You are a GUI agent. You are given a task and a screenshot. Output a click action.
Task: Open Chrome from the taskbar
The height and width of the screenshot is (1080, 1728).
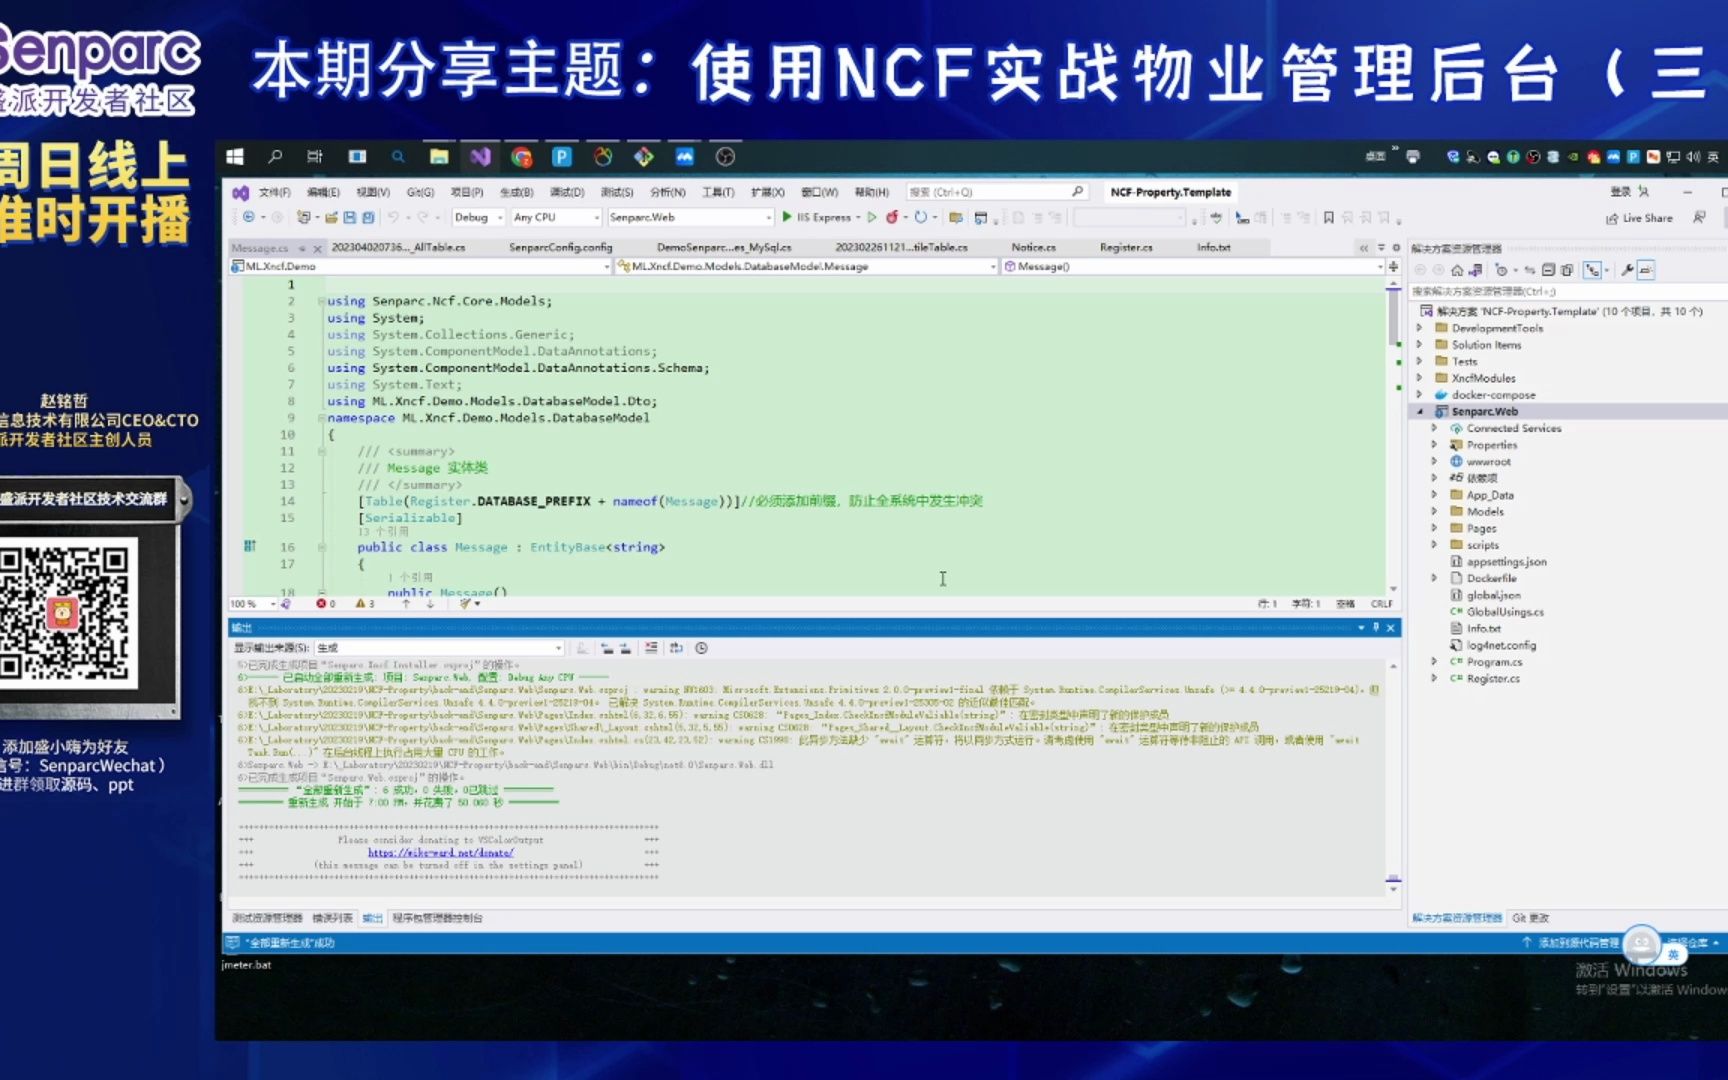[x=522, y=157]
